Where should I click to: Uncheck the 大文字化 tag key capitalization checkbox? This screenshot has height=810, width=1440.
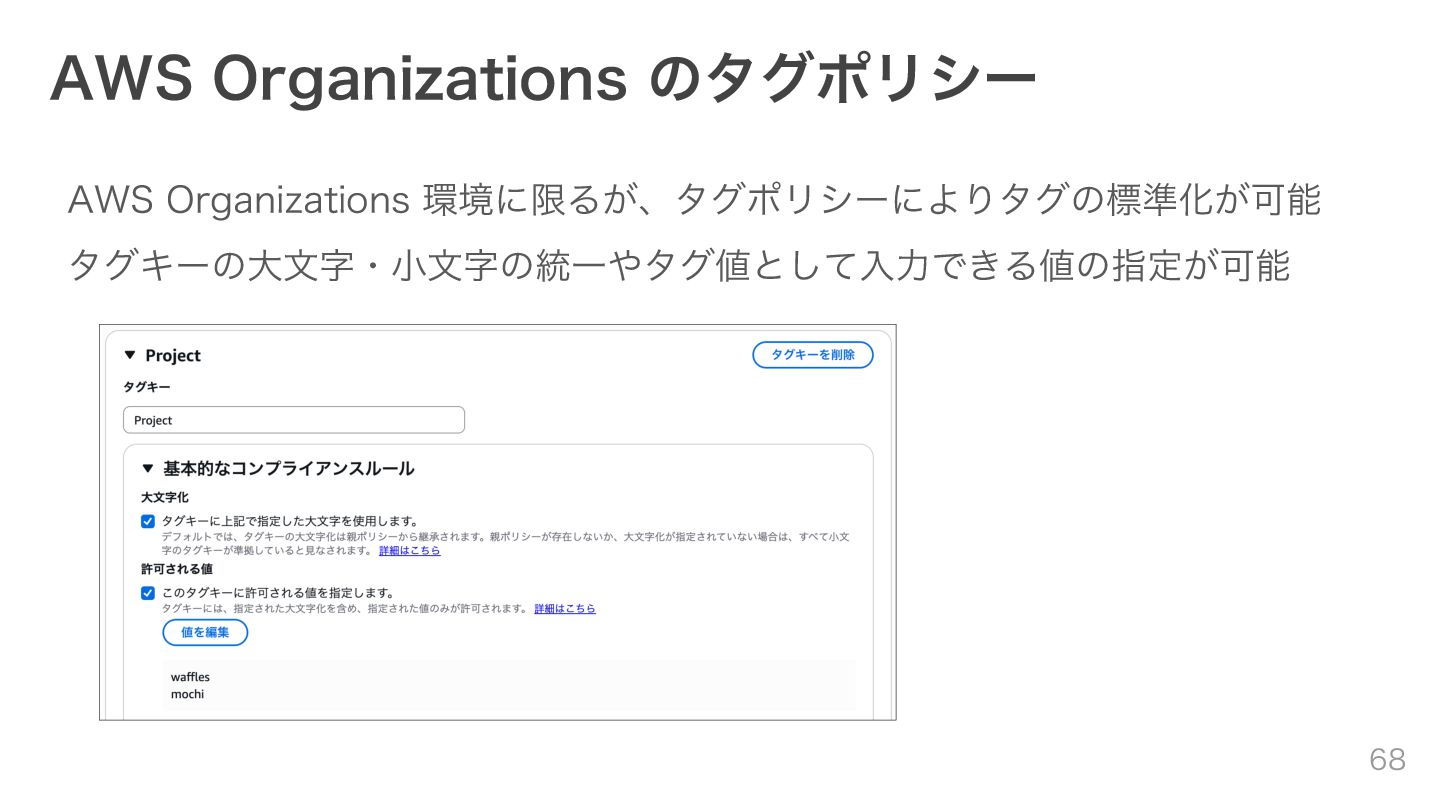tap(148, 521)
